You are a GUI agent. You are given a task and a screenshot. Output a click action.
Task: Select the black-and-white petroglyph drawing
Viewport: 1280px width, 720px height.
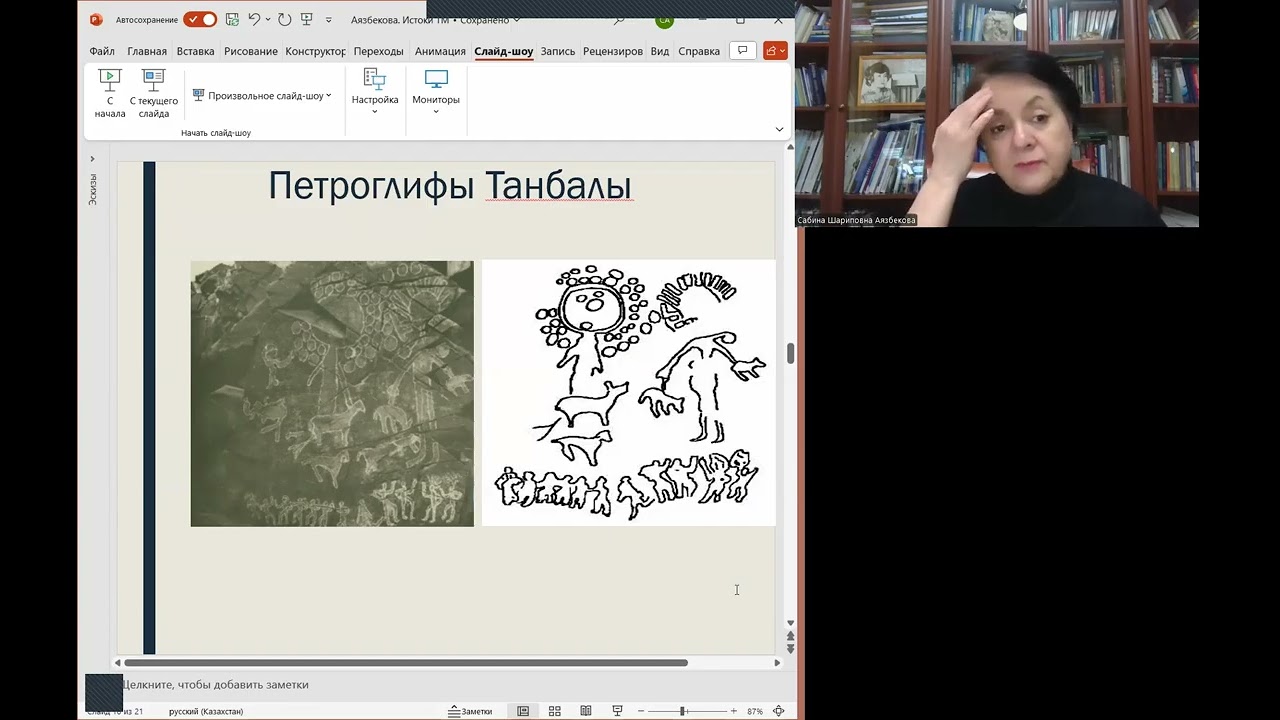[x=628, y=393]
